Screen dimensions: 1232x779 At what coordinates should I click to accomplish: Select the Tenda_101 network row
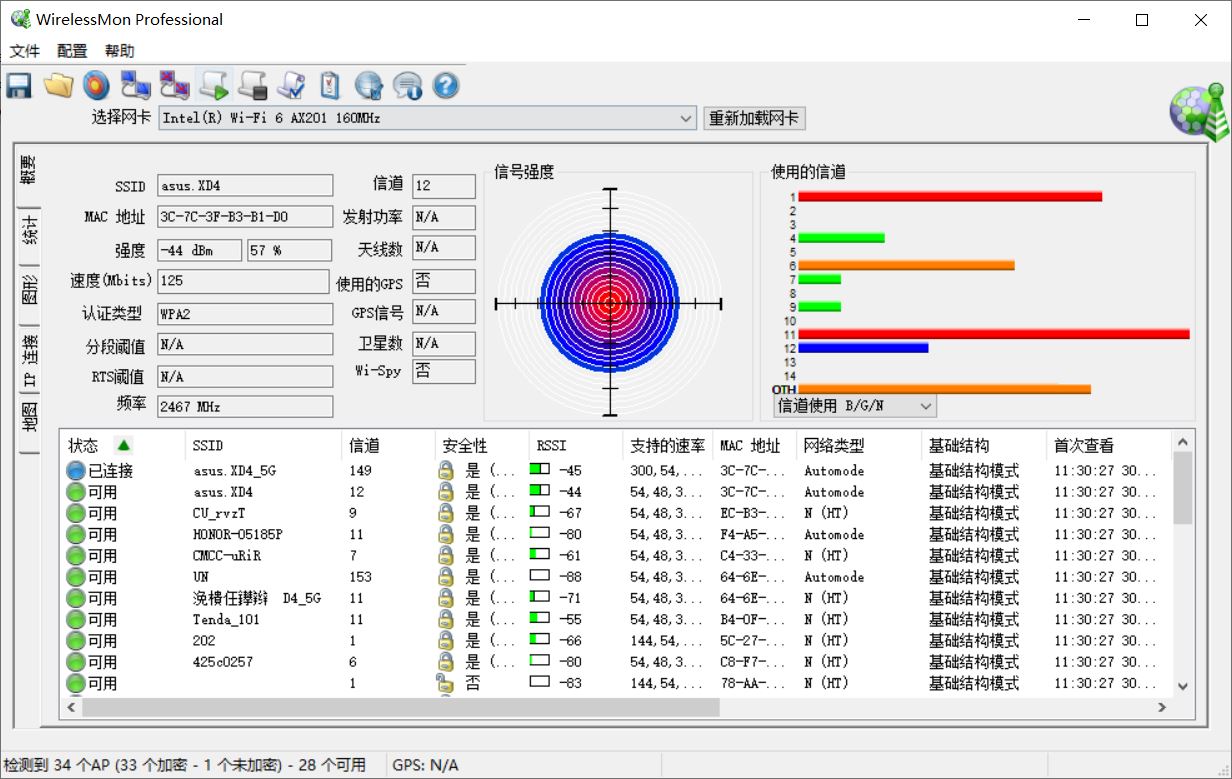[x=226, y=620]
